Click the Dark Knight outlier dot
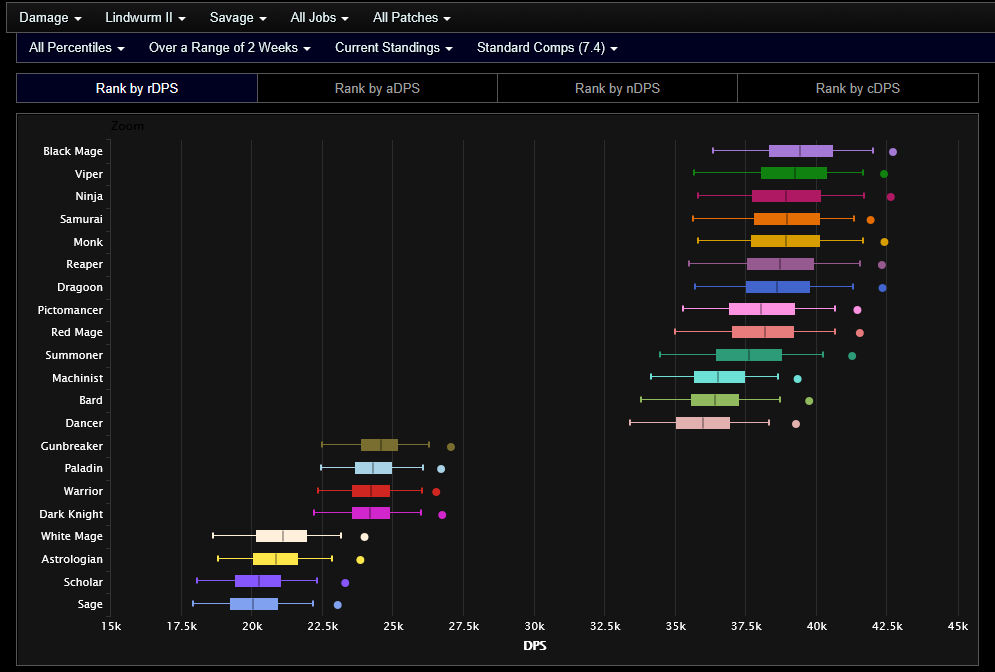 point(442,515)
